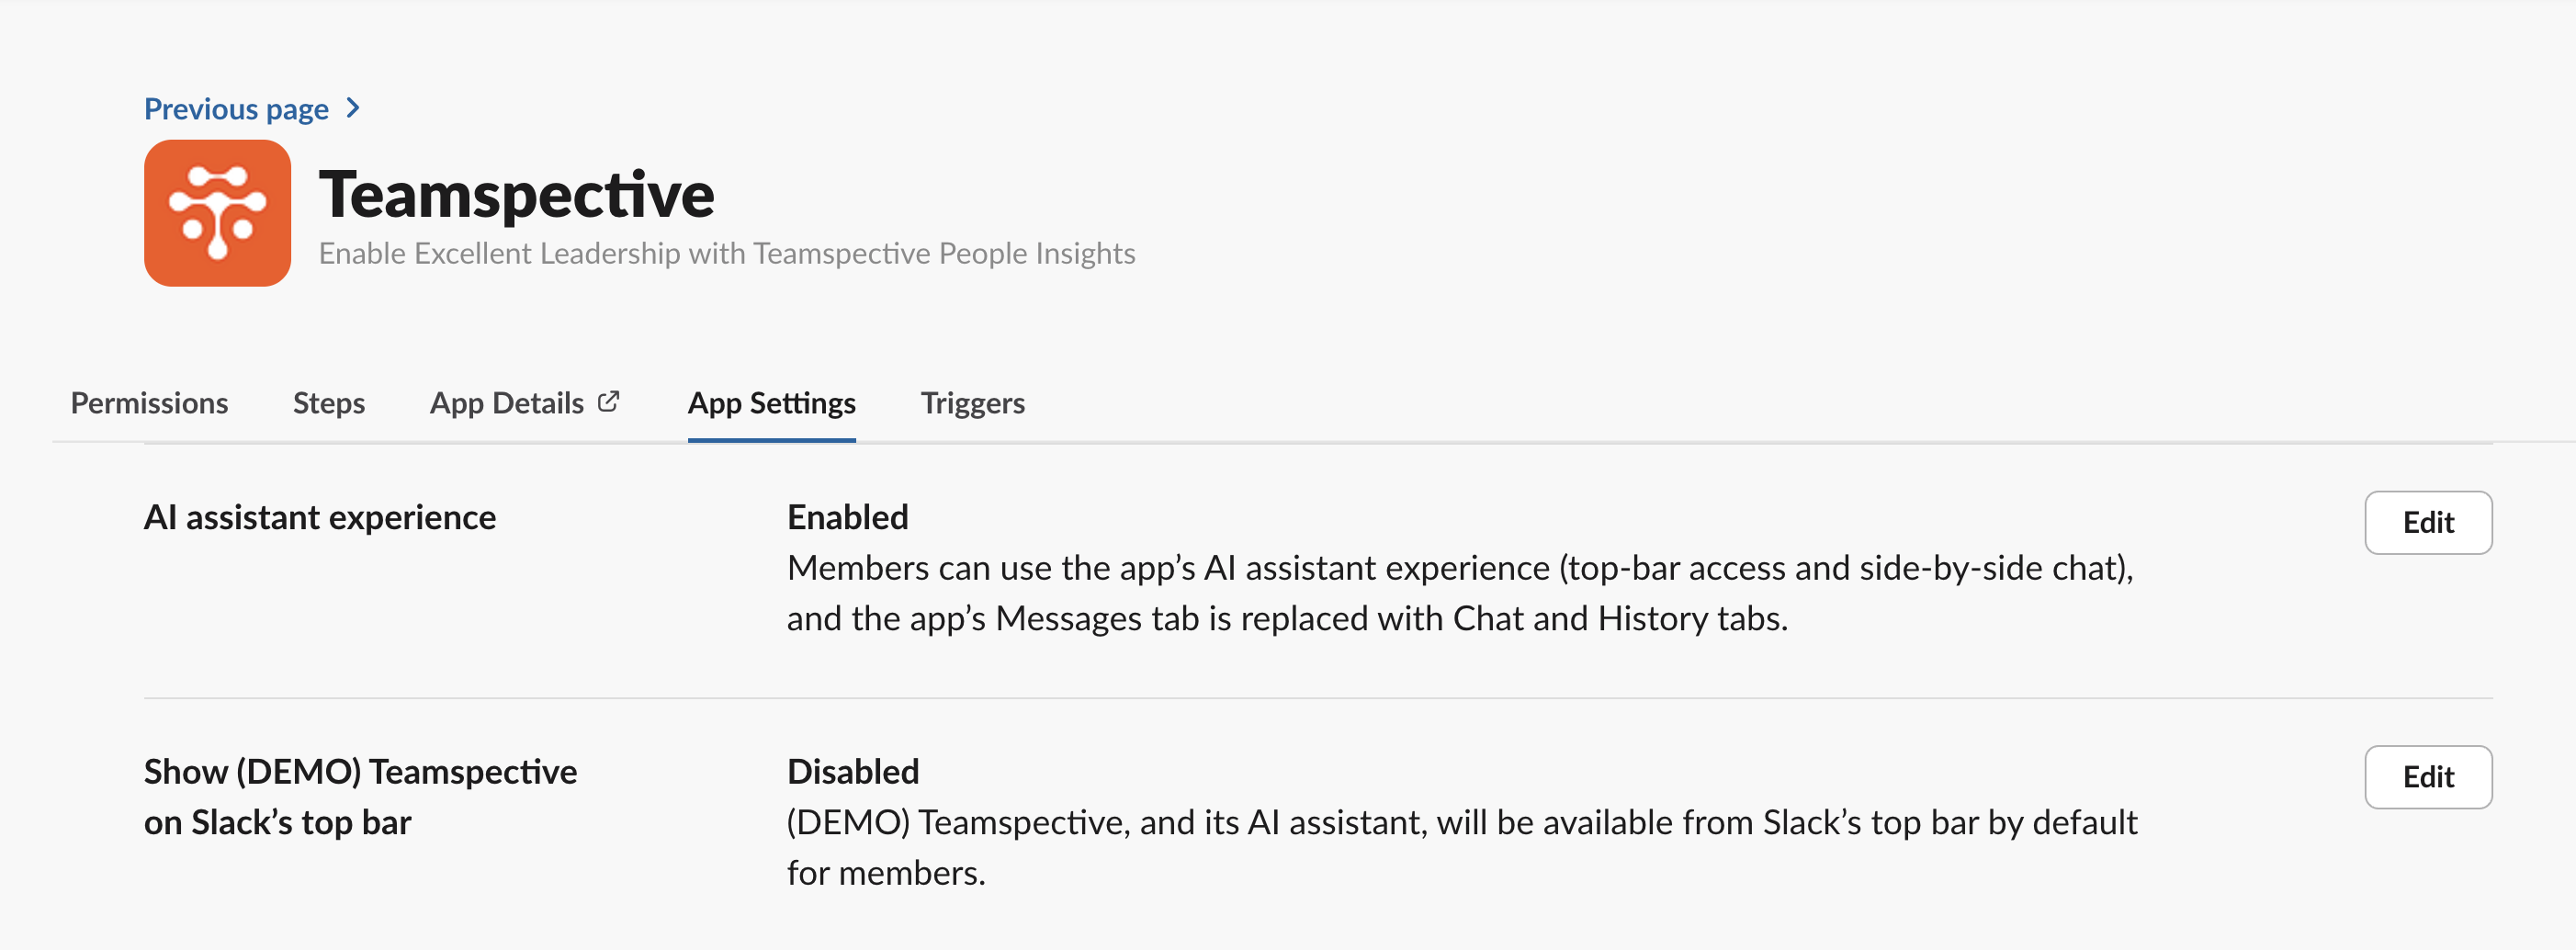Switch to the Steps tab

coord(328,403)
